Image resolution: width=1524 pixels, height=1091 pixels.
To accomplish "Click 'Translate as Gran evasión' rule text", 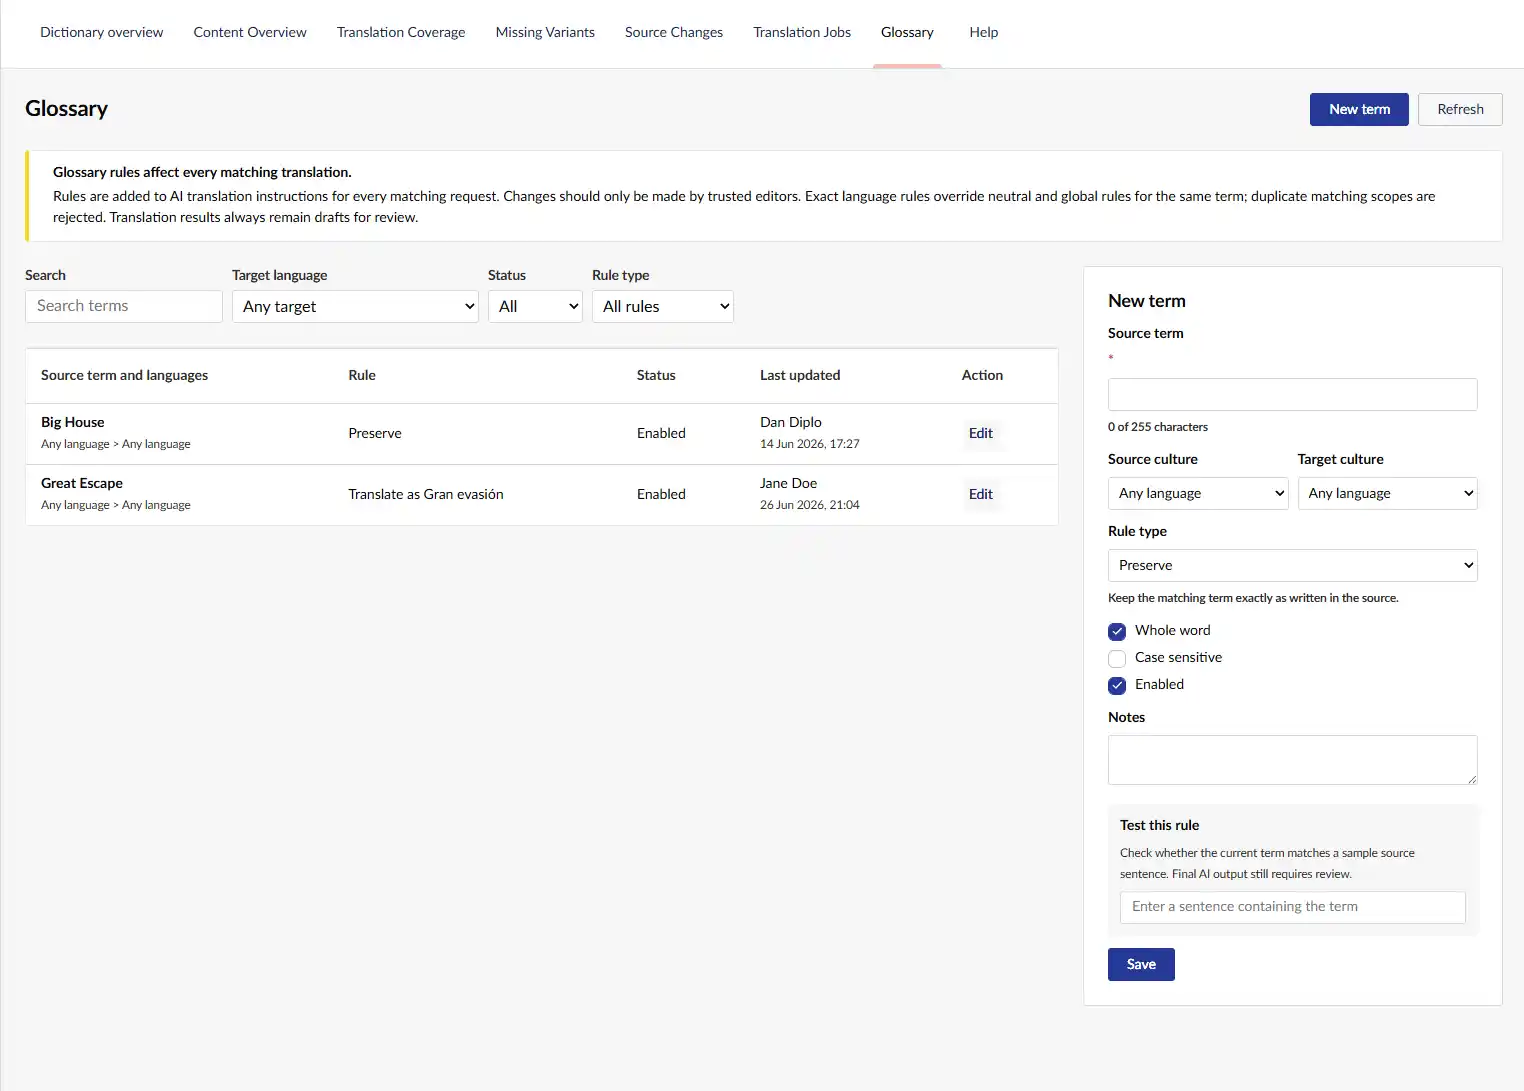I will 426,494.
